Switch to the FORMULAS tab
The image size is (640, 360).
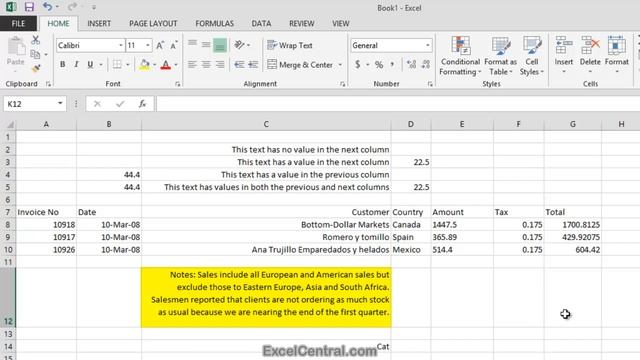point(214,24)
